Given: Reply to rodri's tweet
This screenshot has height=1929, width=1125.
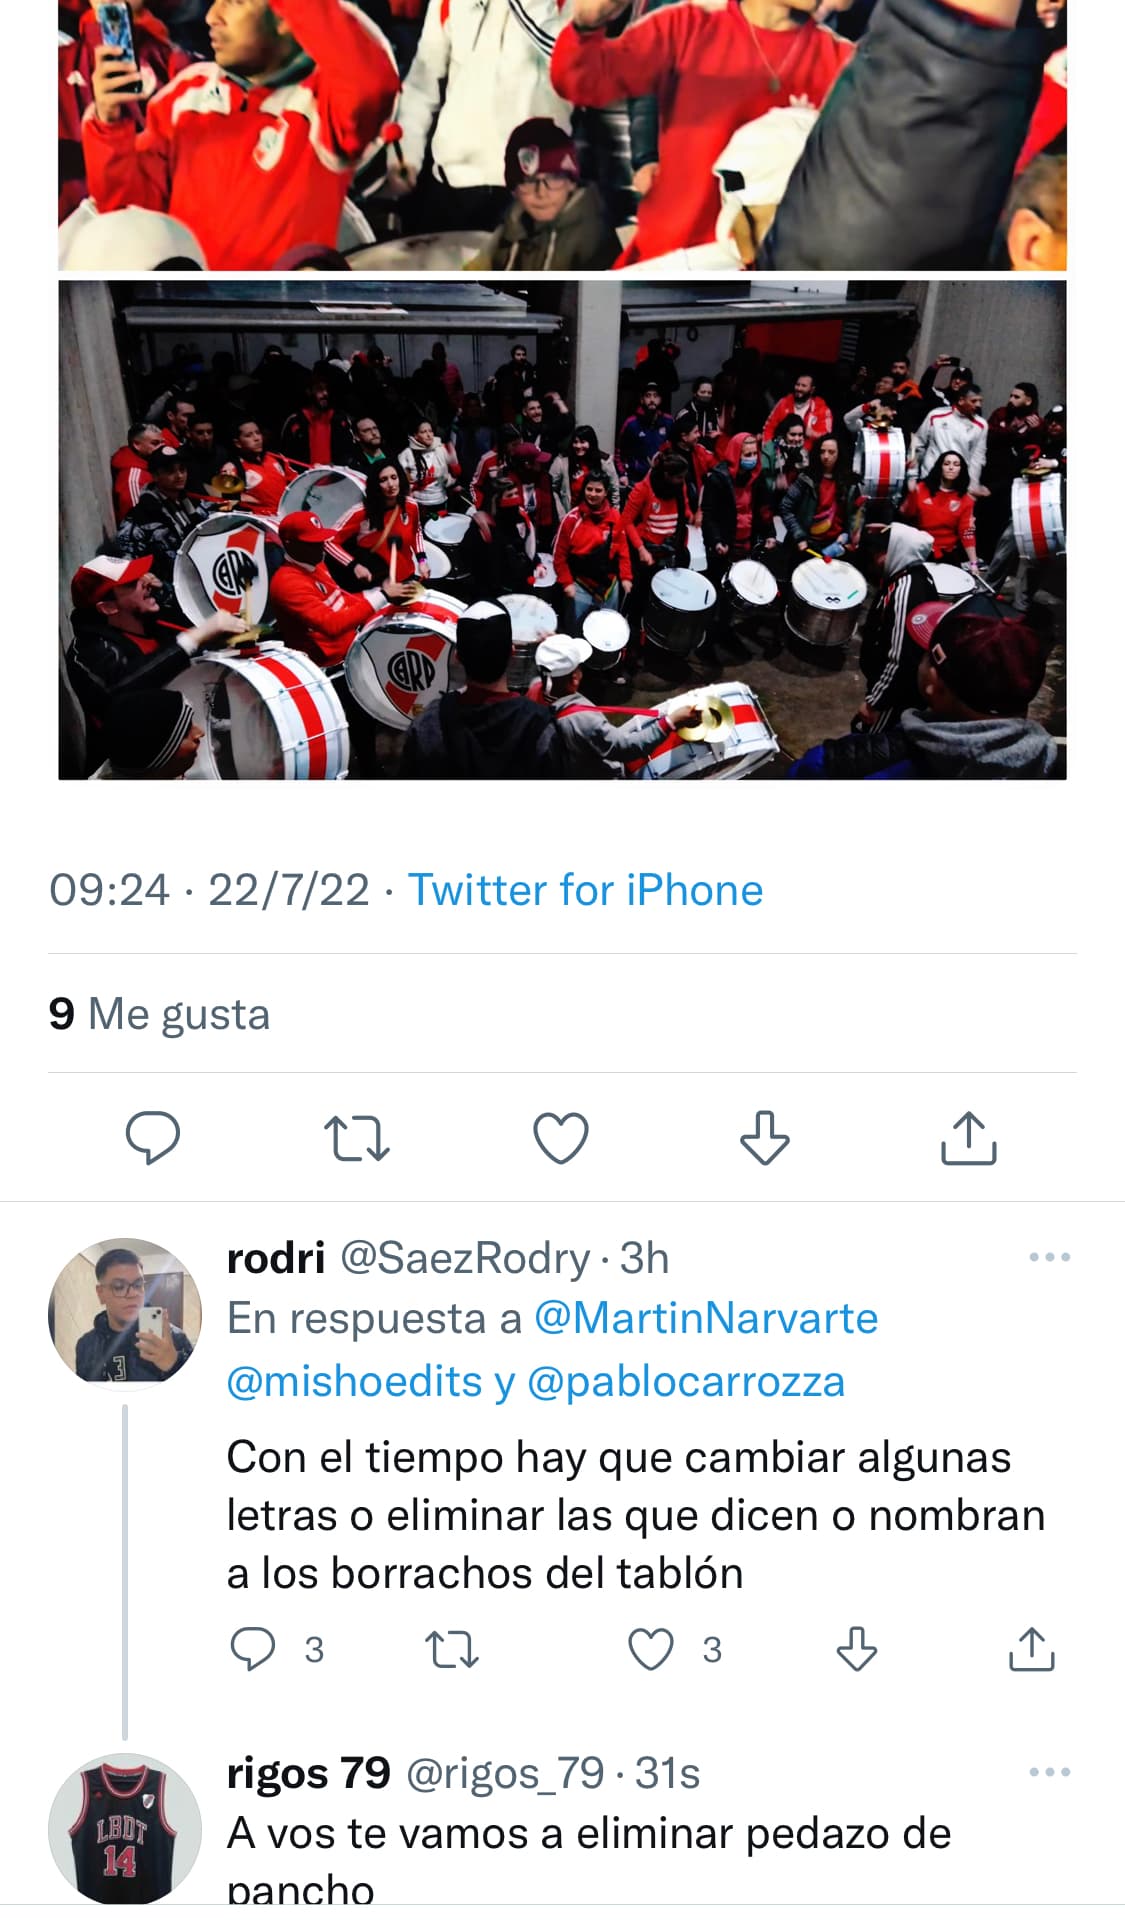Looking at the screenshot, I should (x=252, y=1649).
